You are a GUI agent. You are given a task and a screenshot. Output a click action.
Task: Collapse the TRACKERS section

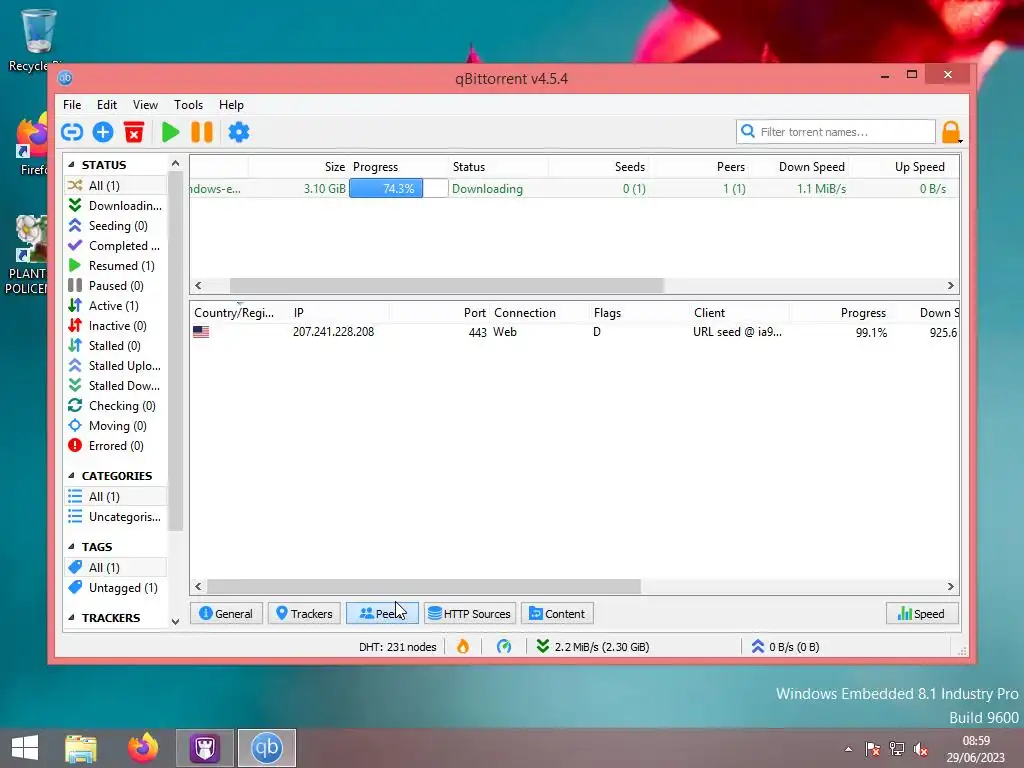71,618
